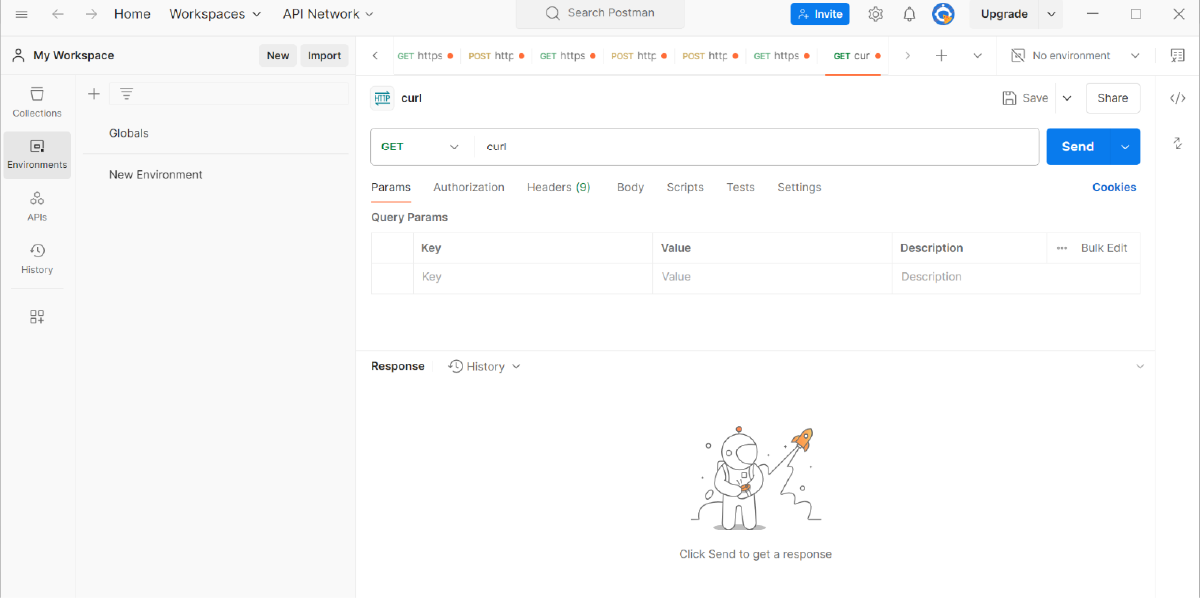Click the Share button
Image resolution: width=1200 pixels, height=598 pixels.
(x=1113, y=98)
